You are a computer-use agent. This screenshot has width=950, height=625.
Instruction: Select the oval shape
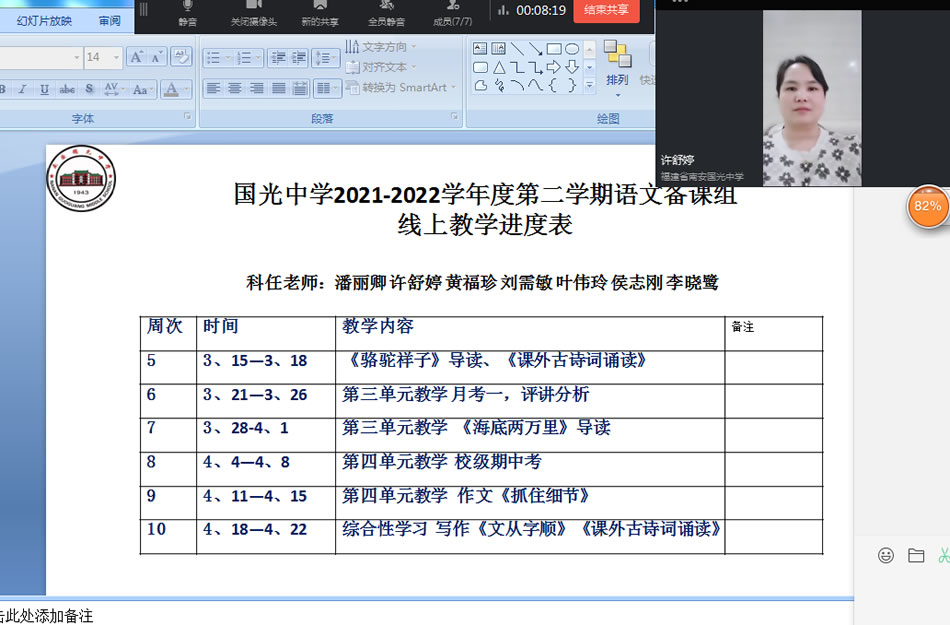pyautogui.click(x=572, y=48)
